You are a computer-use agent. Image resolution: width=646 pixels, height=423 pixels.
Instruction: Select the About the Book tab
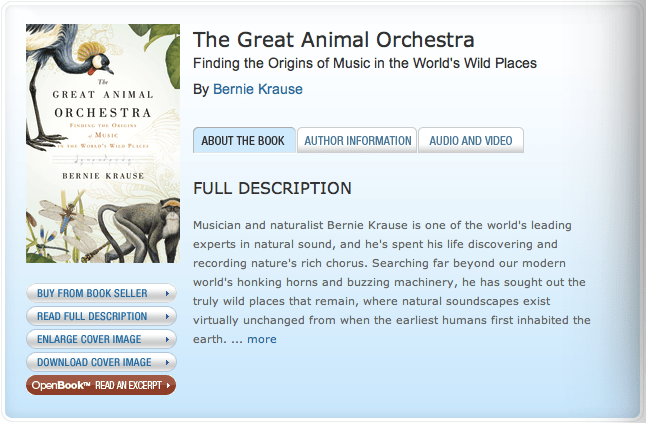click(243, 141)
